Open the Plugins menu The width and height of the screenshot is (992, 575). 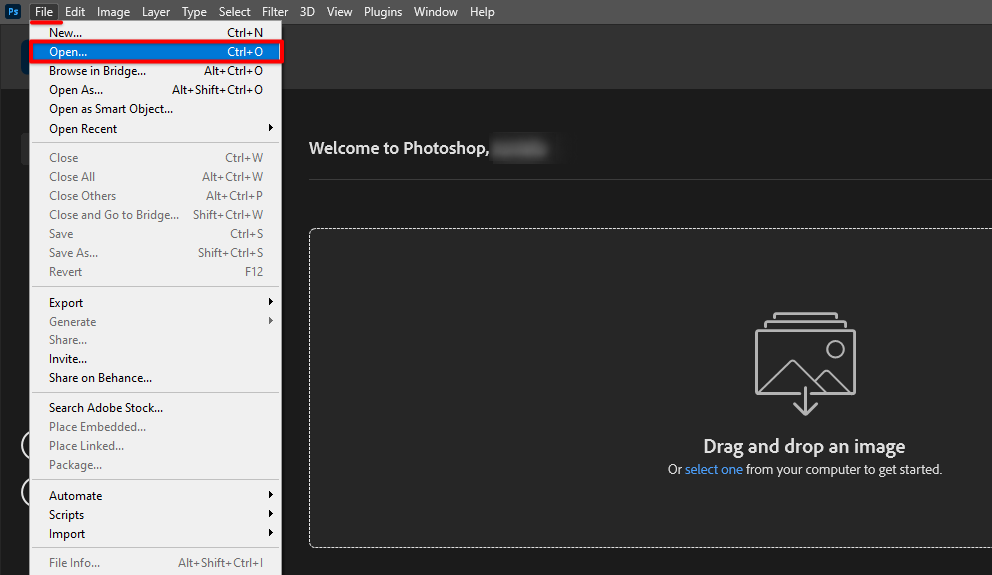pyautogui.click(x=382, y=12)
